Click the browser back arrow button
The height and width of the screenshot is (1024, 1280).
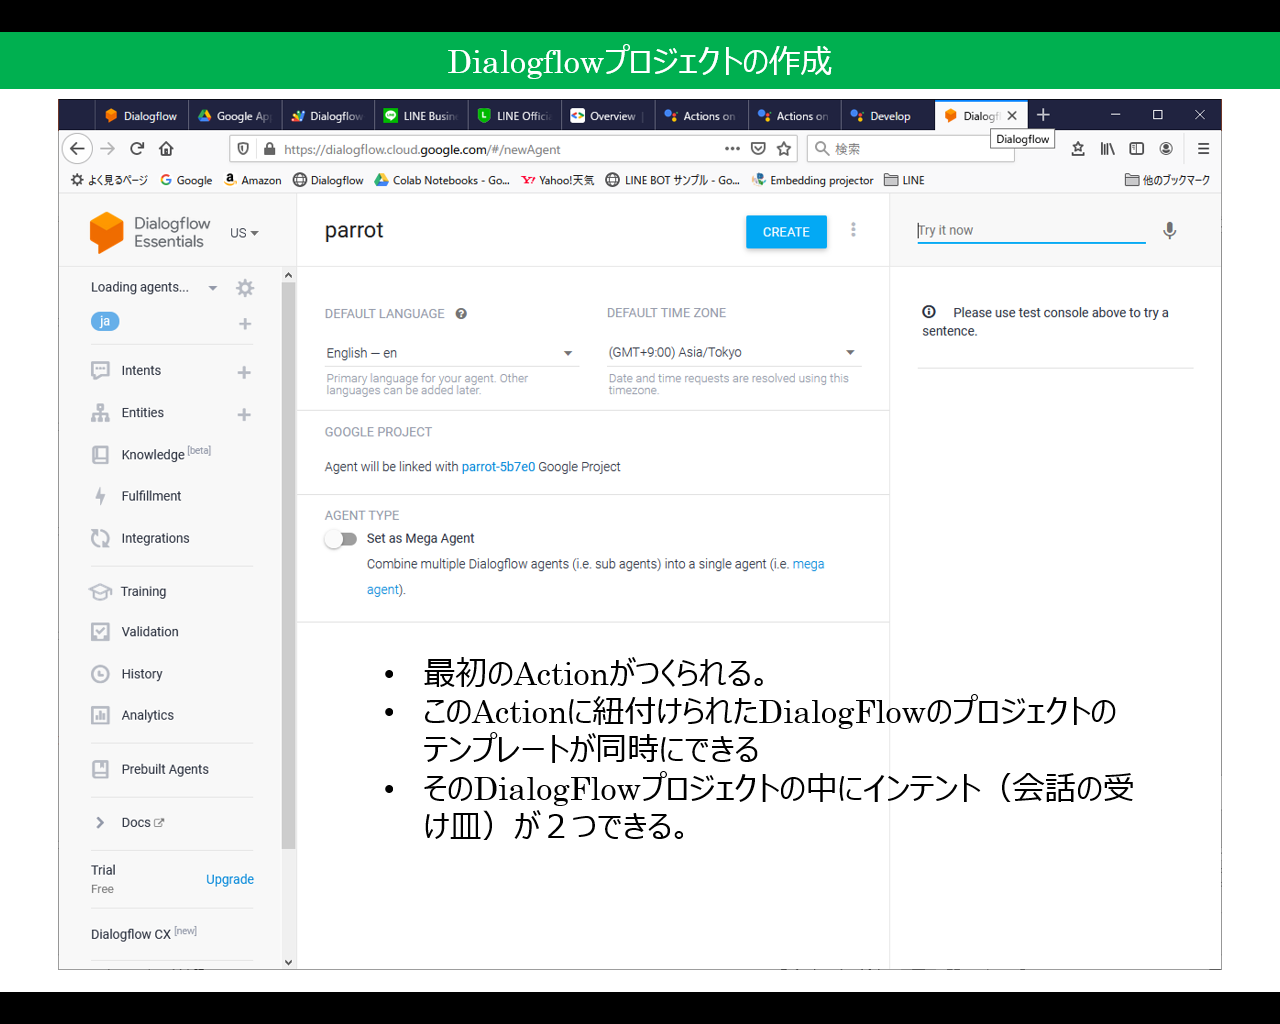[x=78, y=149]
